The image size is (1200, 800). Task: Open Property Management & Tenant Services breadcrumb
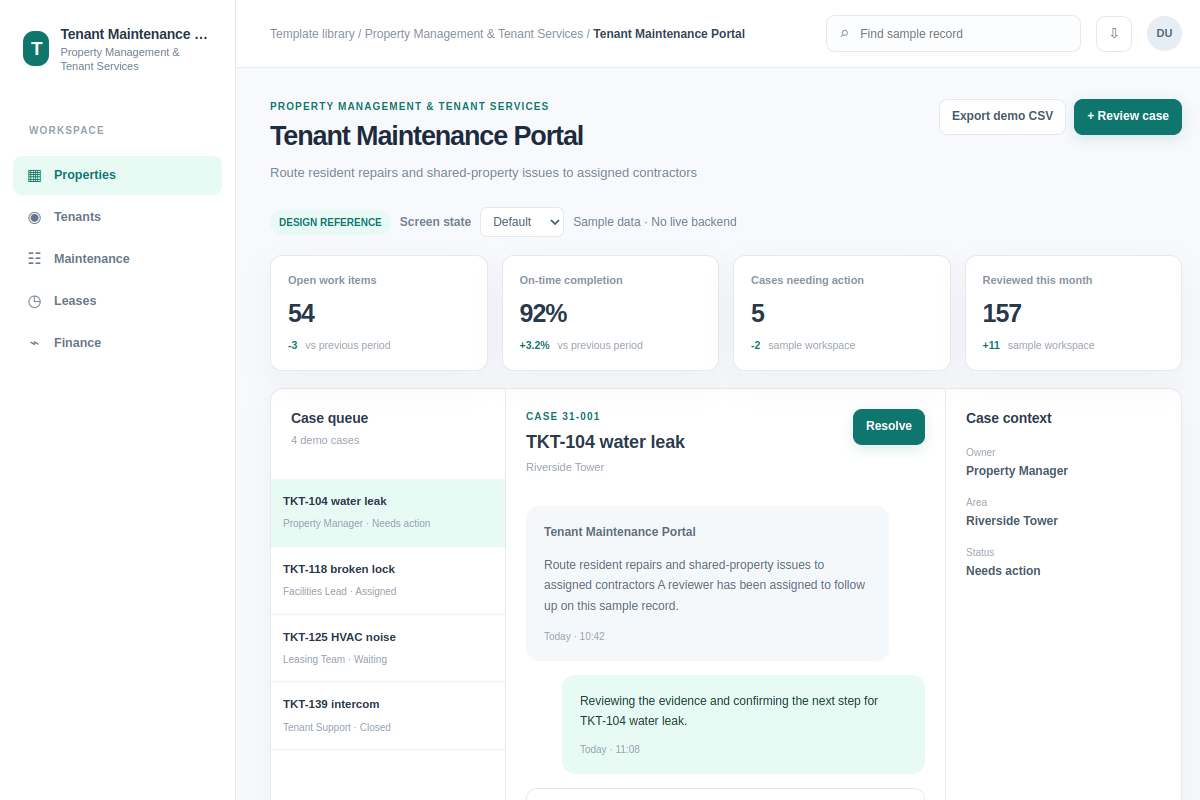(474, 34)
